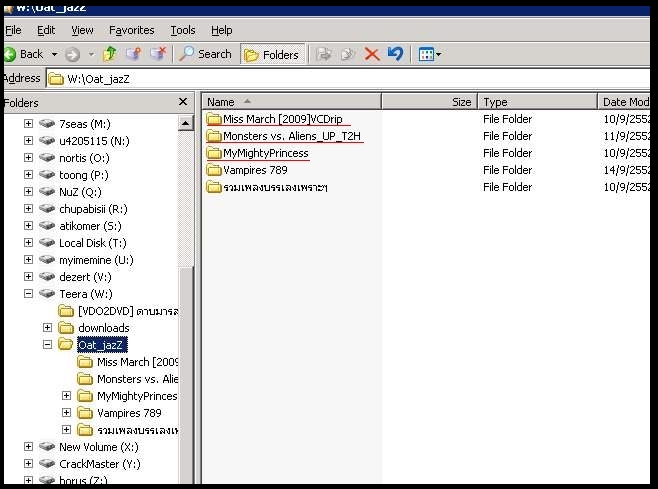The width and height of the screenshot is (658, 489).
Task: Expand the u4205115 (N:) drive node
Action: 28,140
